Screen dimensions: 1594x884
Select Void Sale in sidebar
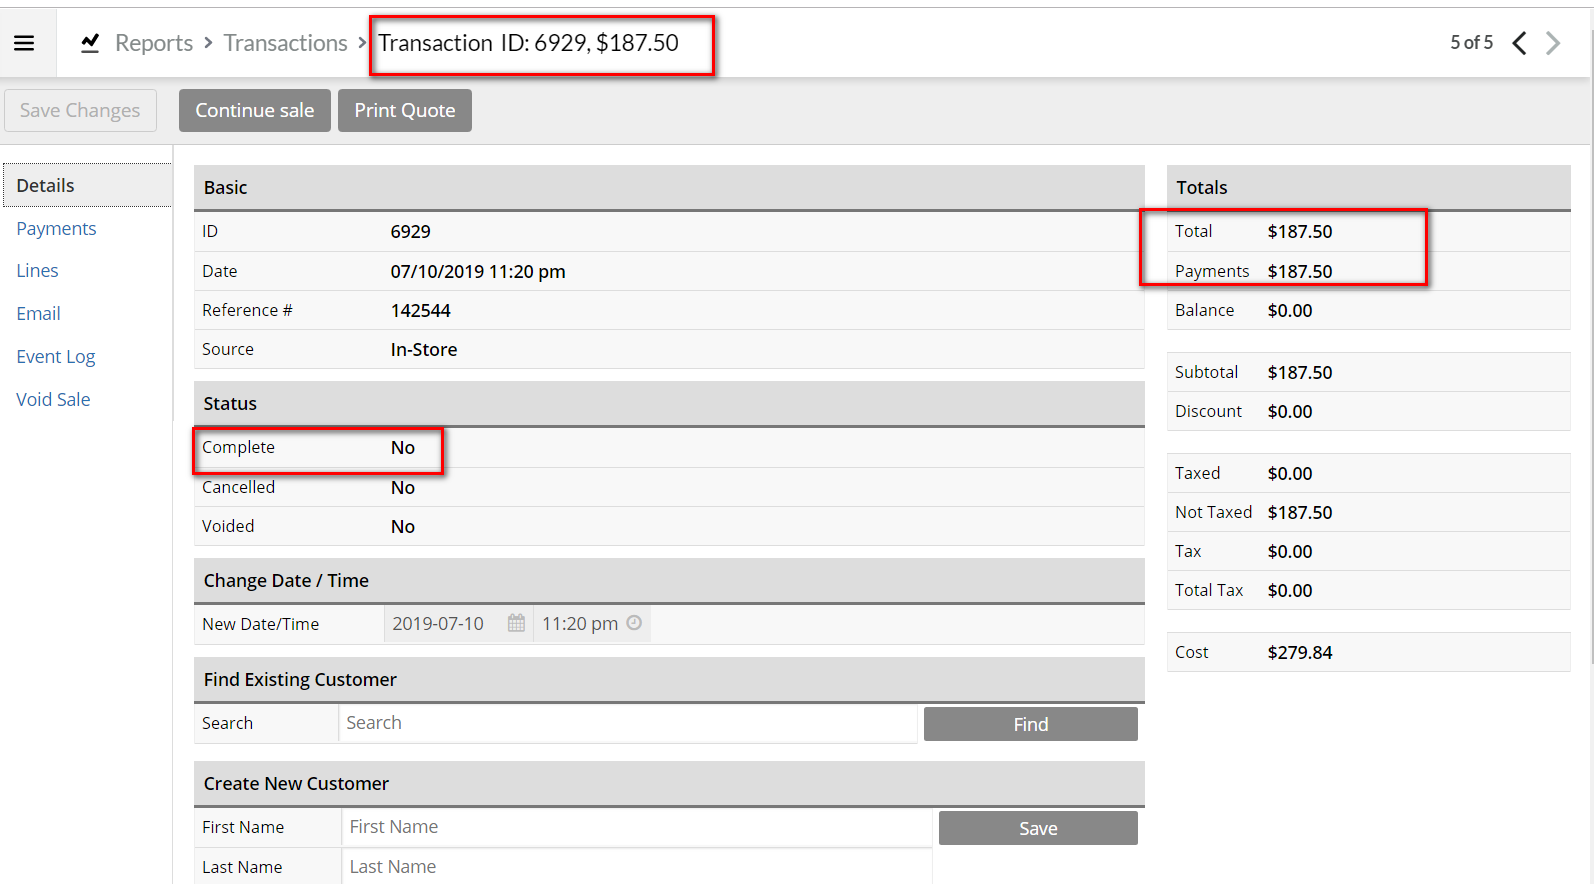pos(53,399)
